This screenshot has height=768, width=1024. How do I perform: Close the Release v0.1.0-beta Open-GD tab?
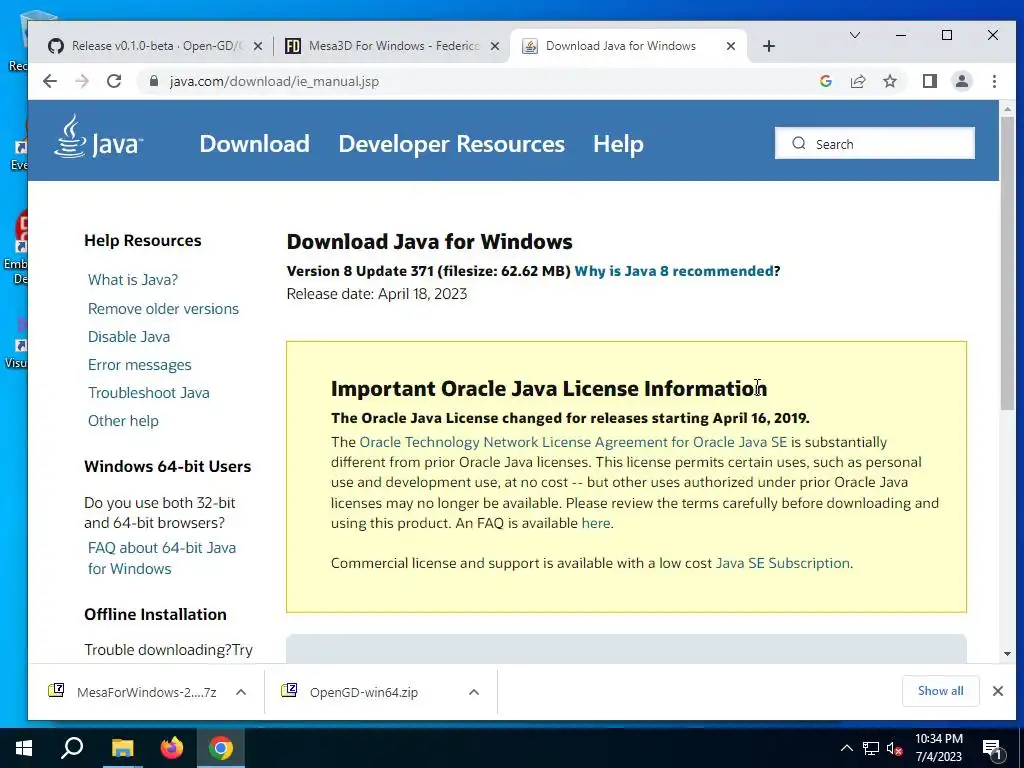(x=258, y=46)
